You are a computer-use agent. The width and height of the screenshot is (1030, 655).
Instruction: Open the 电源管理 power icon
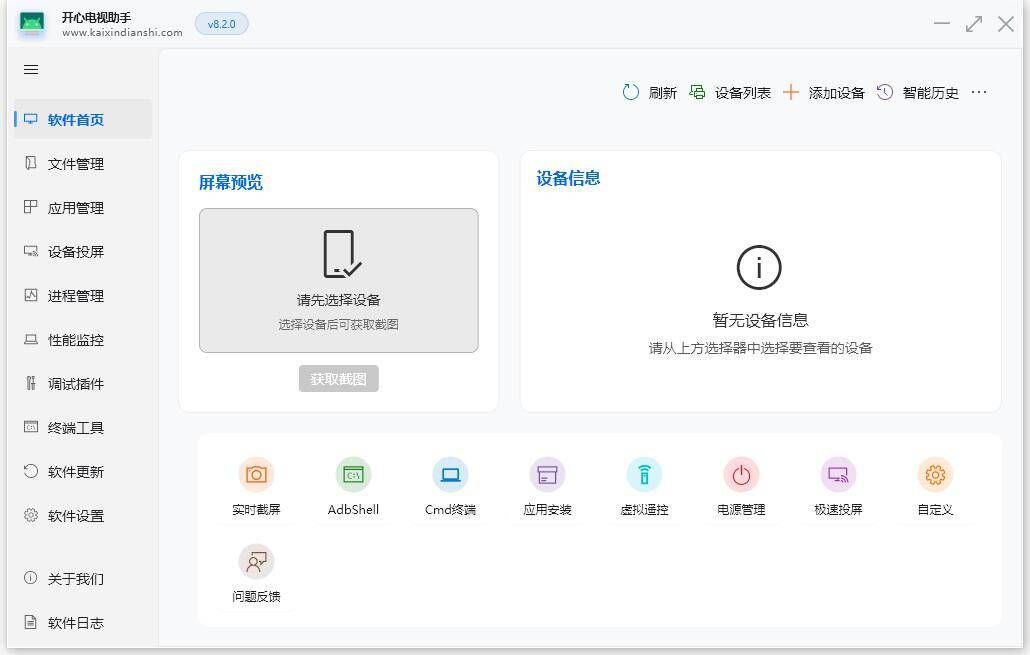tap(741, 474)
